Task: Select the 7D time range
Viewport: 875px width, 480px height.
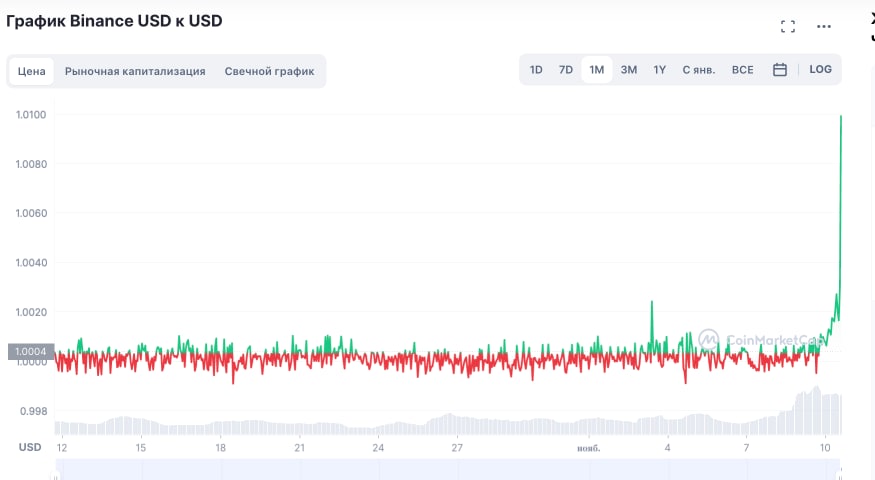Action: (566, 70)
